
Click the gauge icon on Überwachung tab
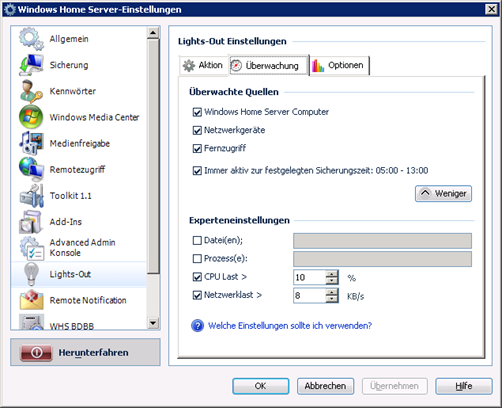(x=236, y=65)
